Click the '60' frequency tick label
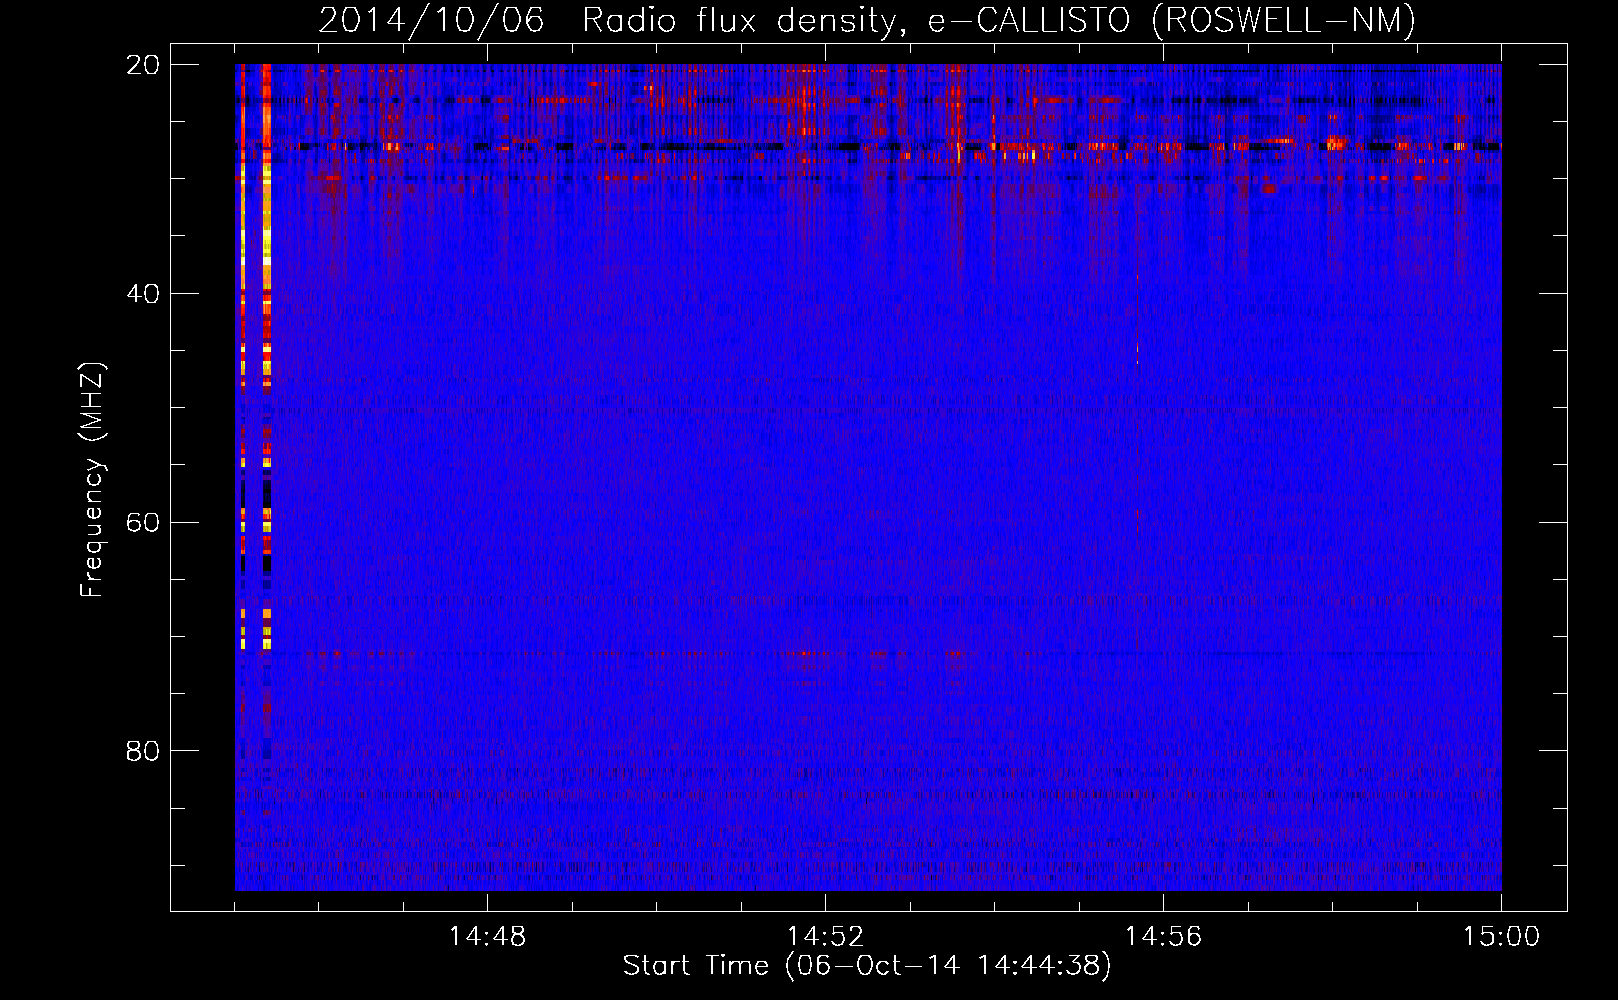This screenshot has width=1618, height=1000. click(x=143, y=522)
